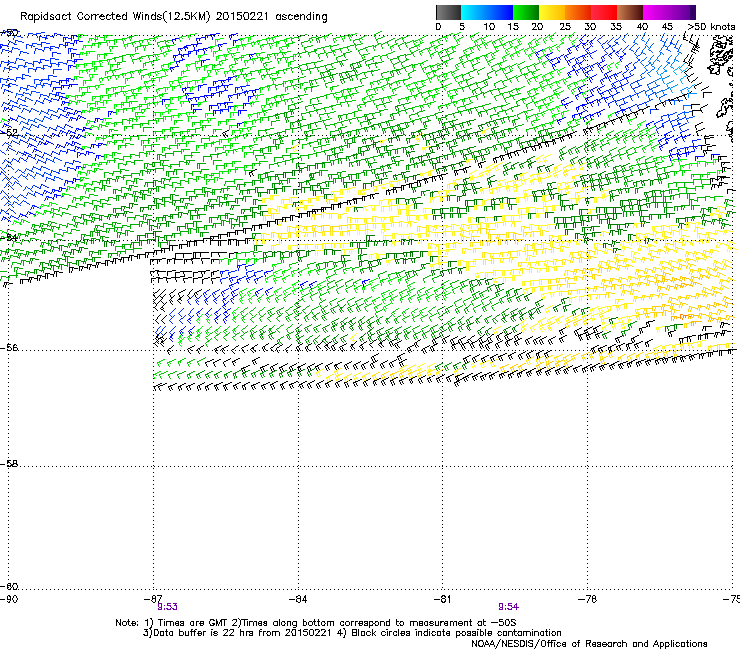Click the '>50 knots' legend label
This screenshot has width=740, height=650.
tap(711, 27)
